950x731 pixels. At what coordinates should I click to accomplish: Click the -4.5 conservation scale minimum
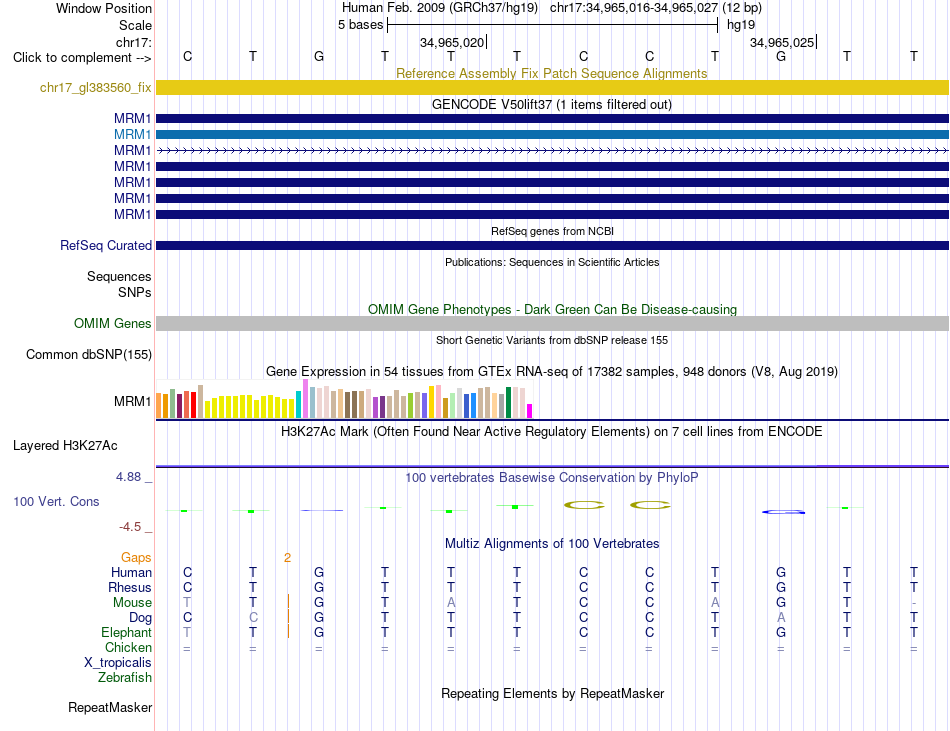coord(130,527)
